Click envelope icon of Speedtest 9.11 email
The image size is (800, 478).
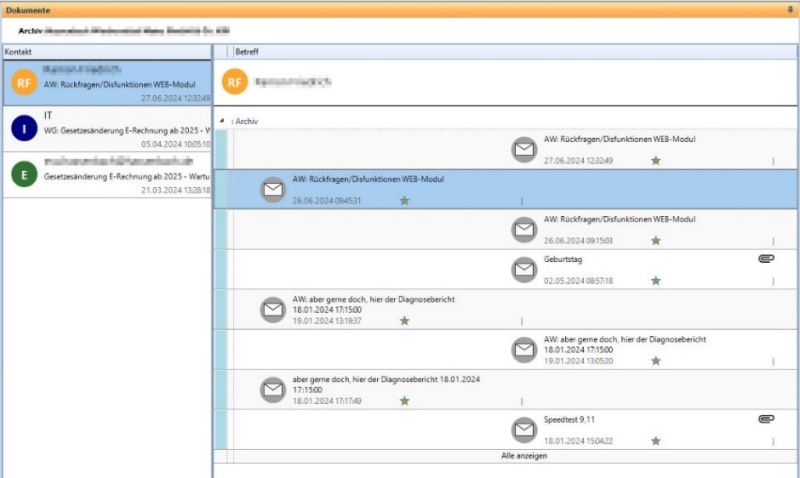(x=524, y=430)
